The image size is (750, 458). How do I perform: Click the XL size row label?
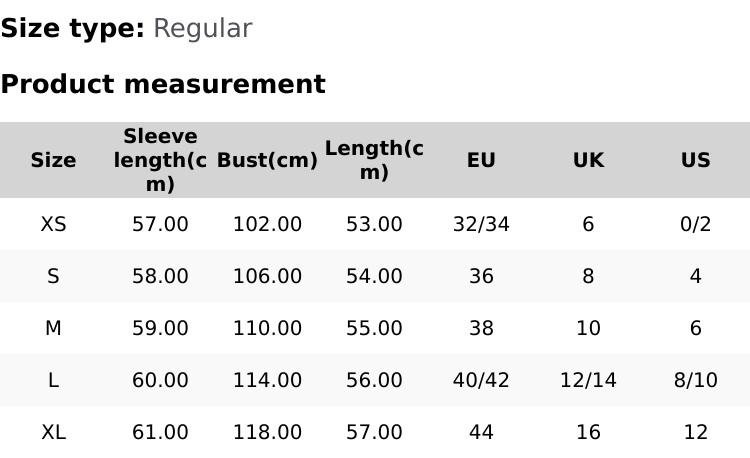point(53,432)
